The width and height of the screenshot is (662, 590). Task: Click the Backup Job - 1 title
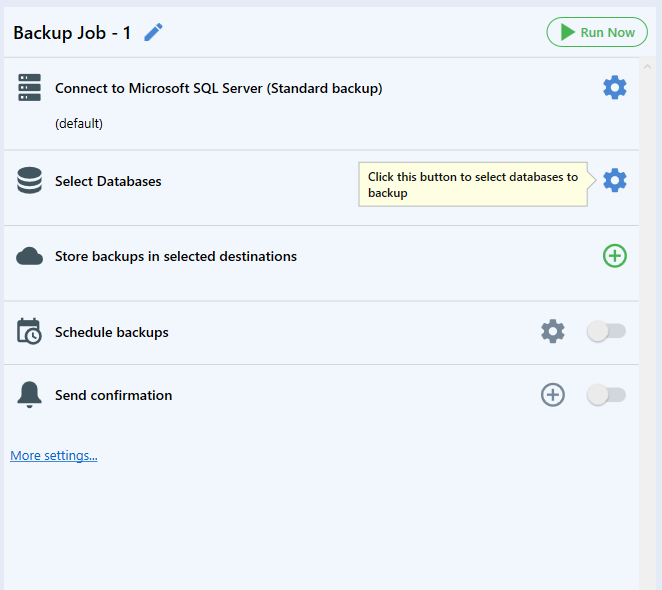(x=72, y=33)
